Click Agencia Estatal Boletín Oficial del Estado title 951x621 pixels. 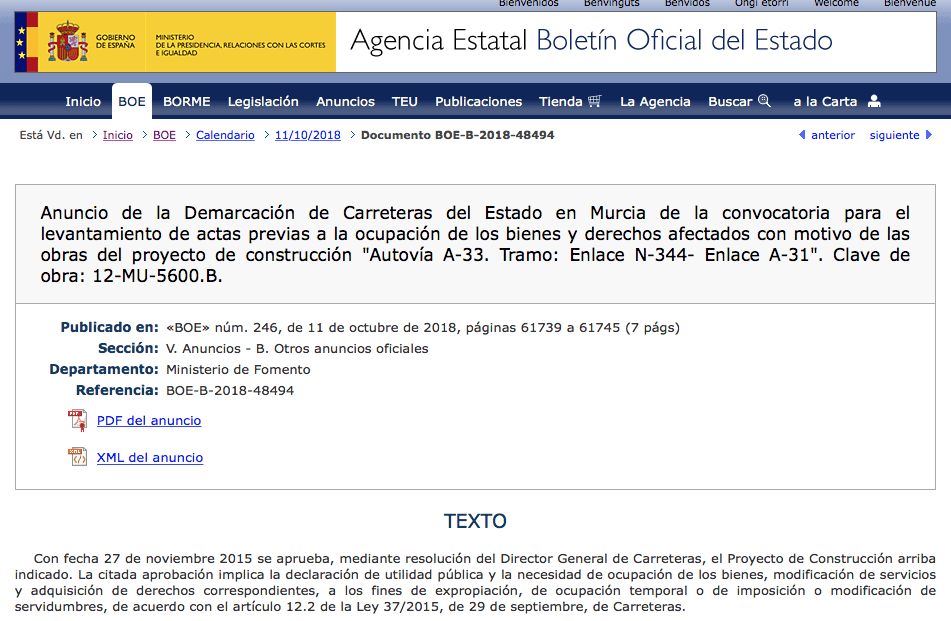(x=591, y=41)
